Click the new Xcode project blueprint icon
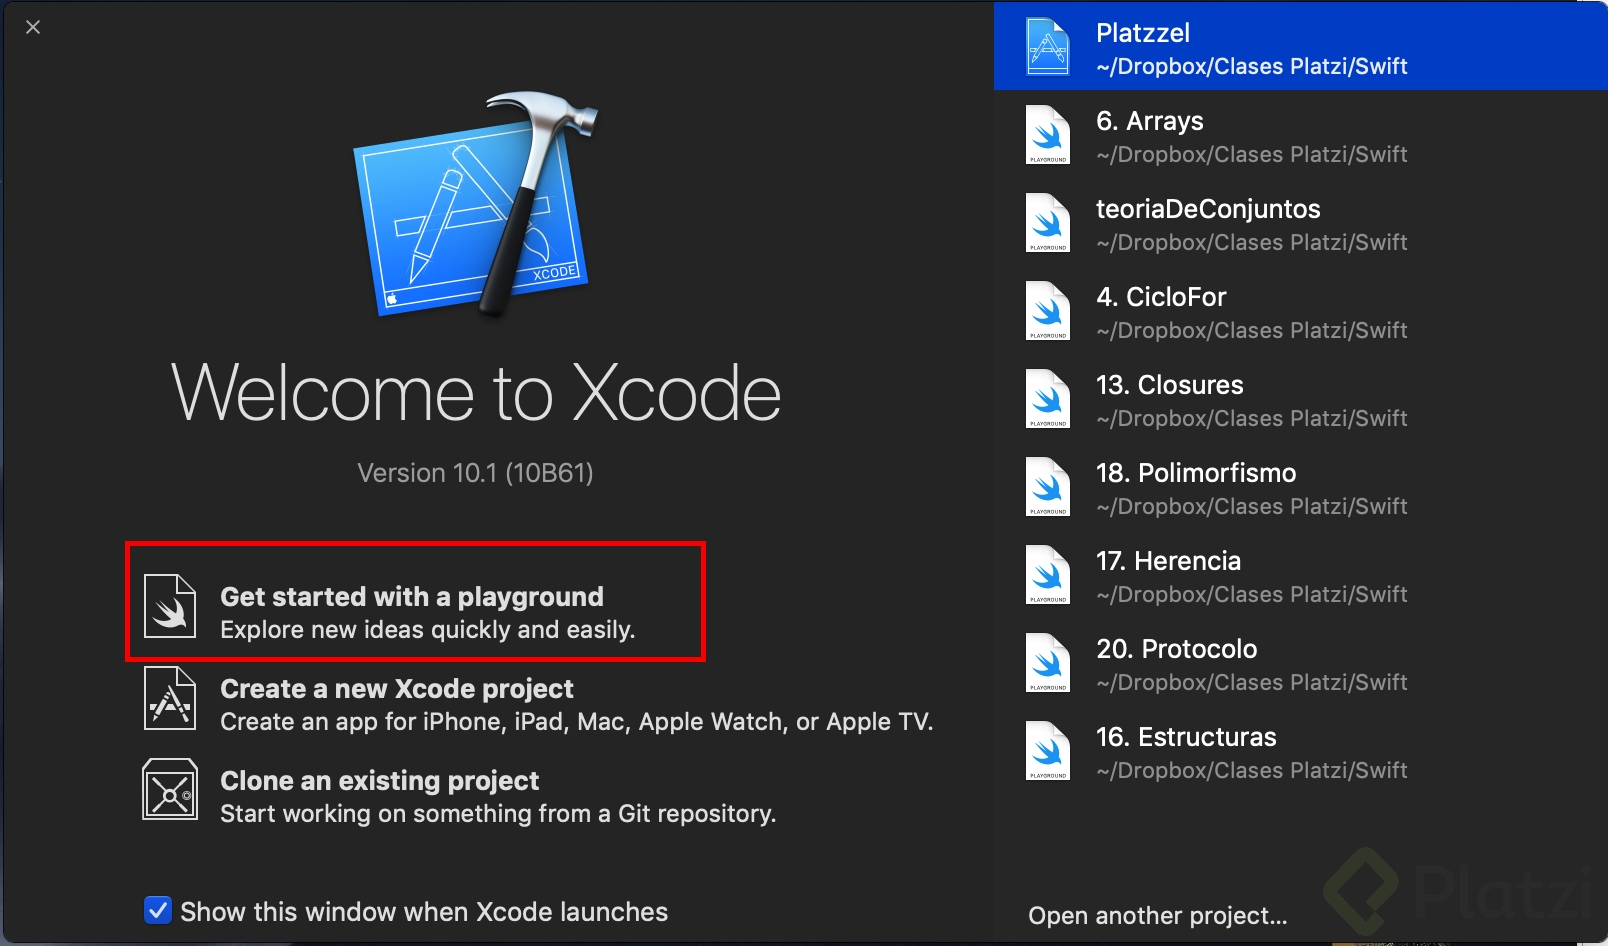The height and width of the screenshot is (946, 1608). [x=170, y=699]
